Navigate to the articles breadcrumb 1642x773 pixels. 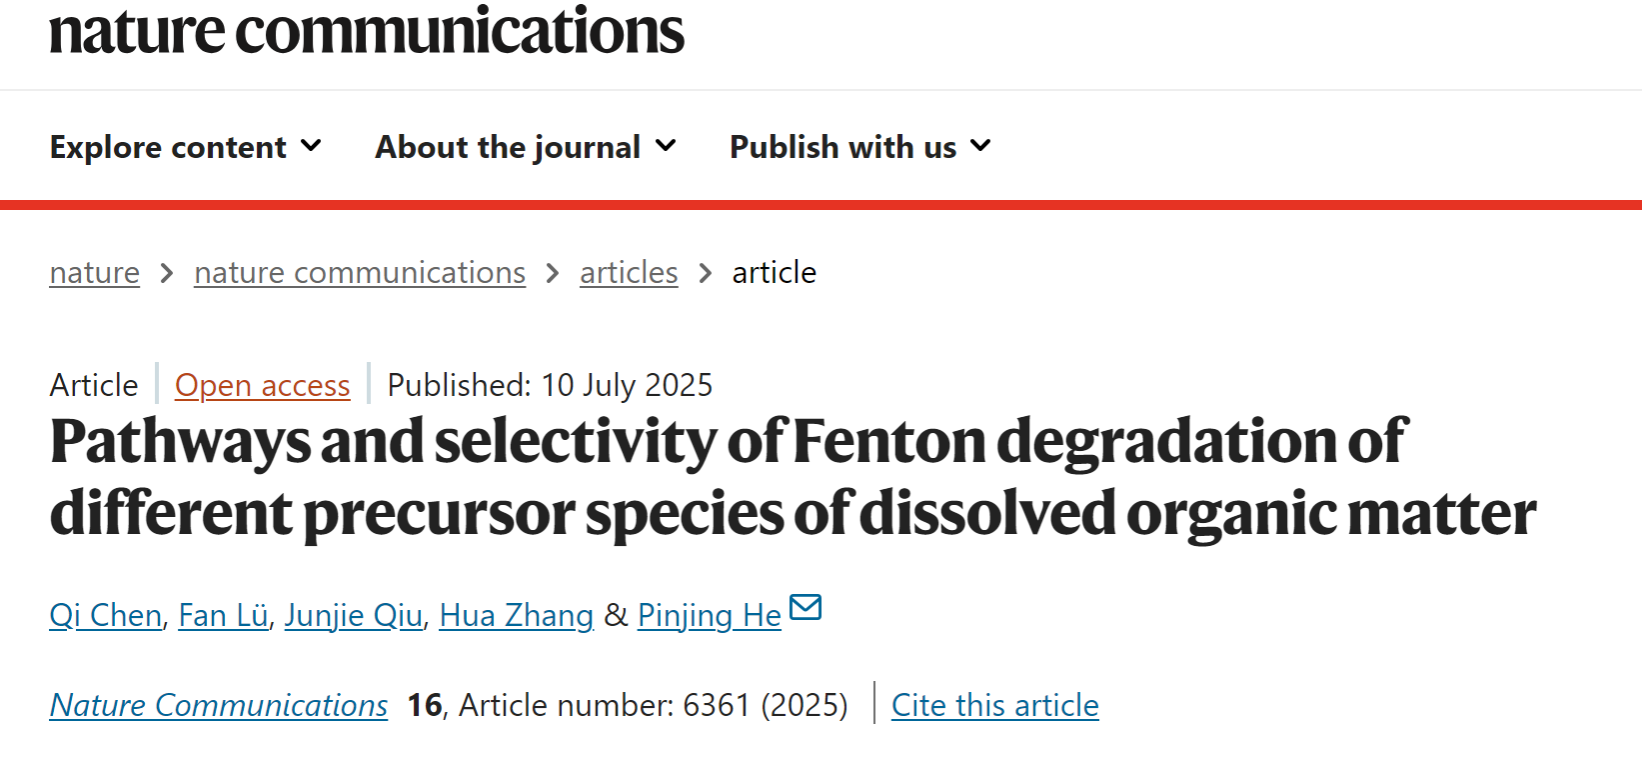(628, 272)
